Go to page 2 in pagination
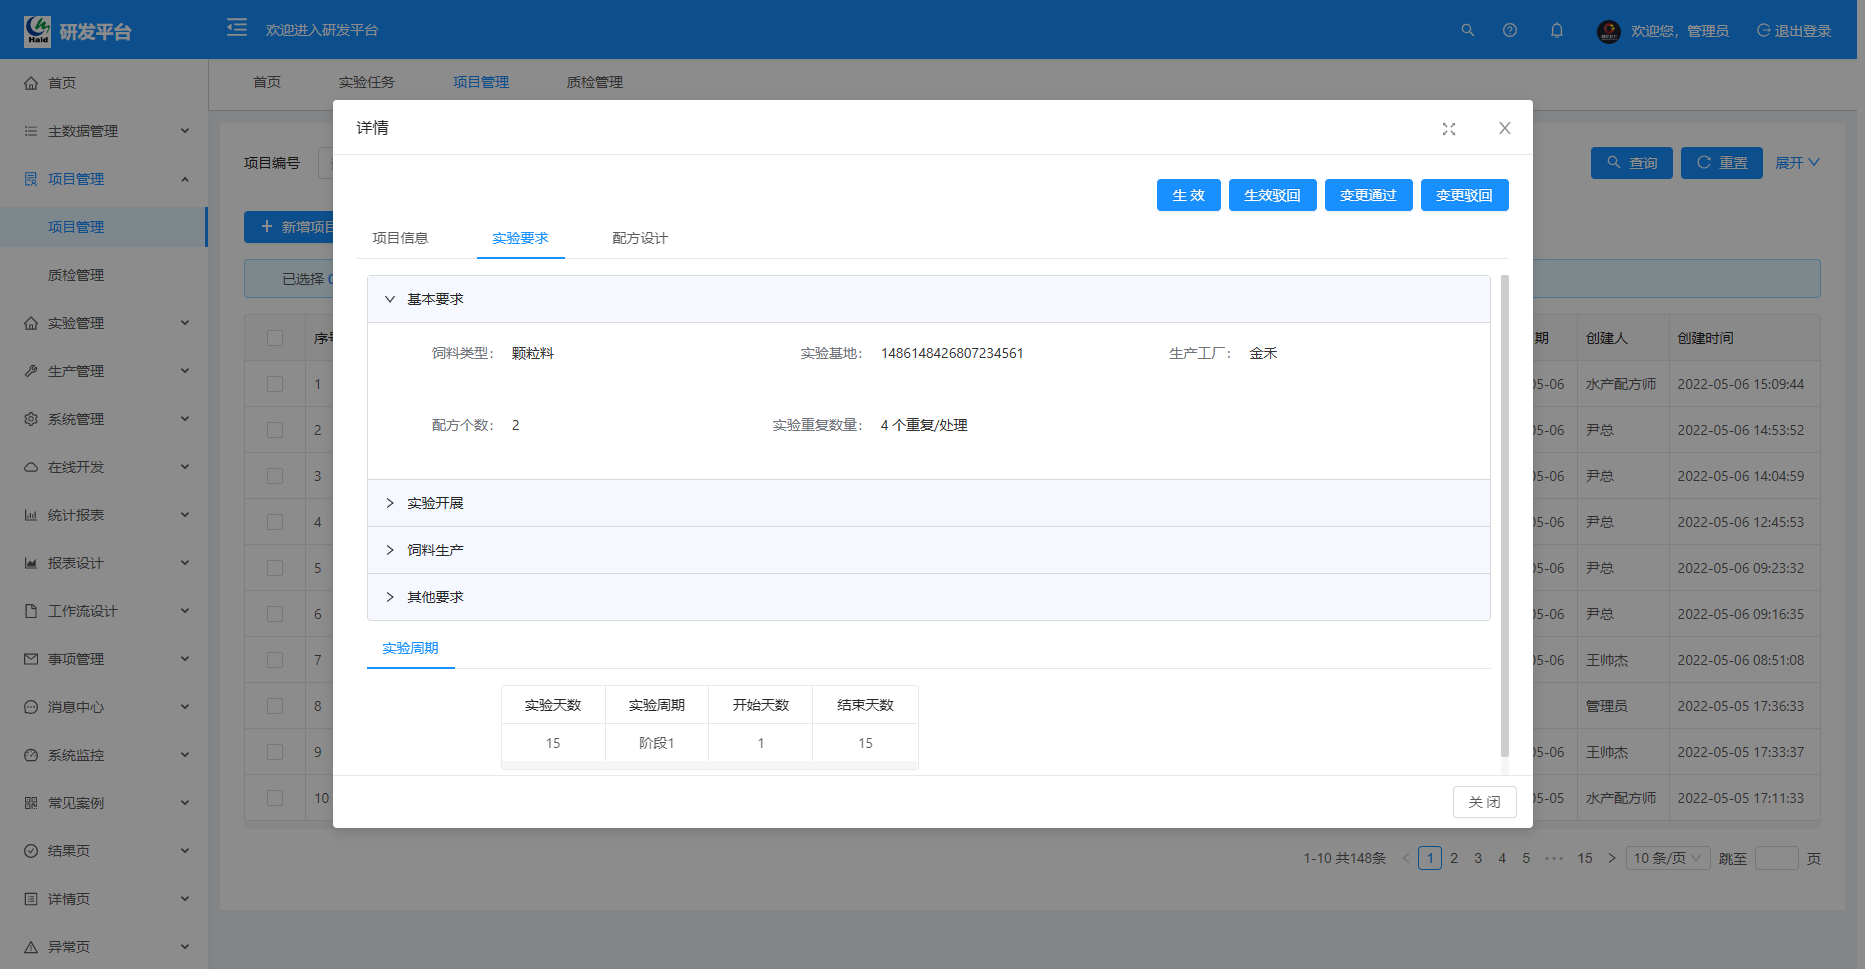The height and width of the screenshot is (969, 1865). [1454, 858]
